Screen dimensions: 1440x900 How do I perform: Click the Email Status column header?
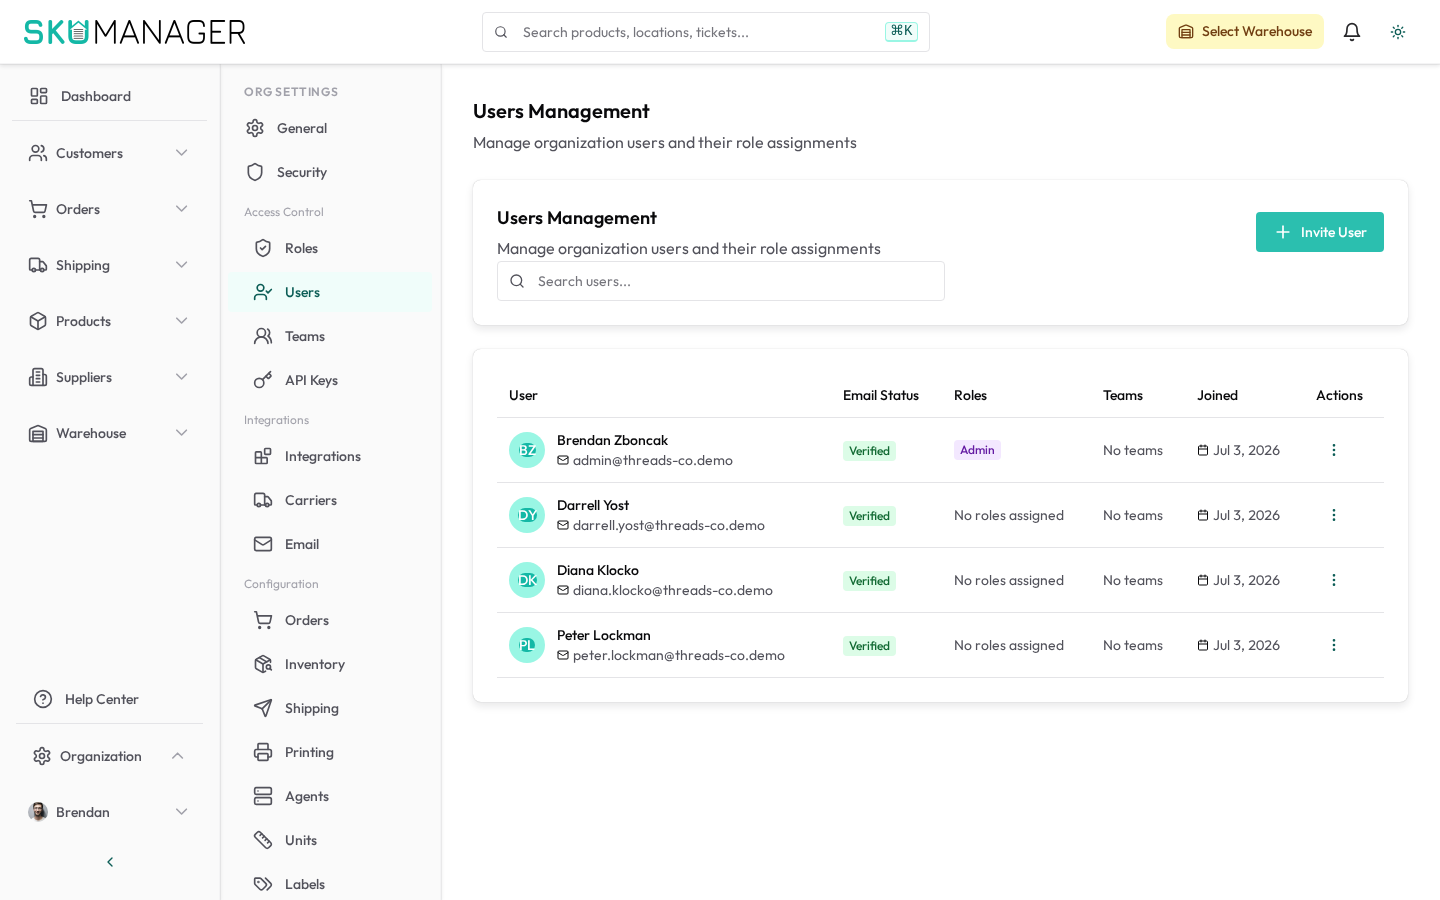click(881, 395)
